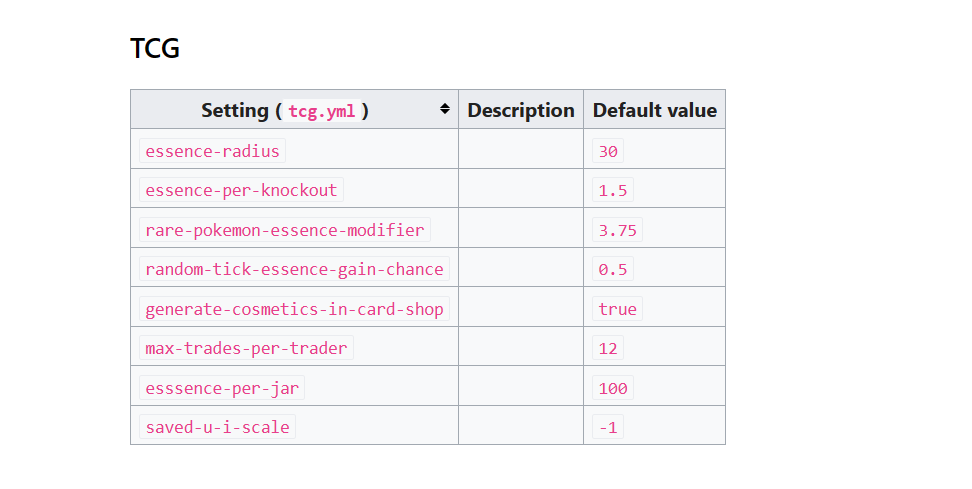Select default value 1.5
The image size is (972, 489).
[x=613, y=190]
